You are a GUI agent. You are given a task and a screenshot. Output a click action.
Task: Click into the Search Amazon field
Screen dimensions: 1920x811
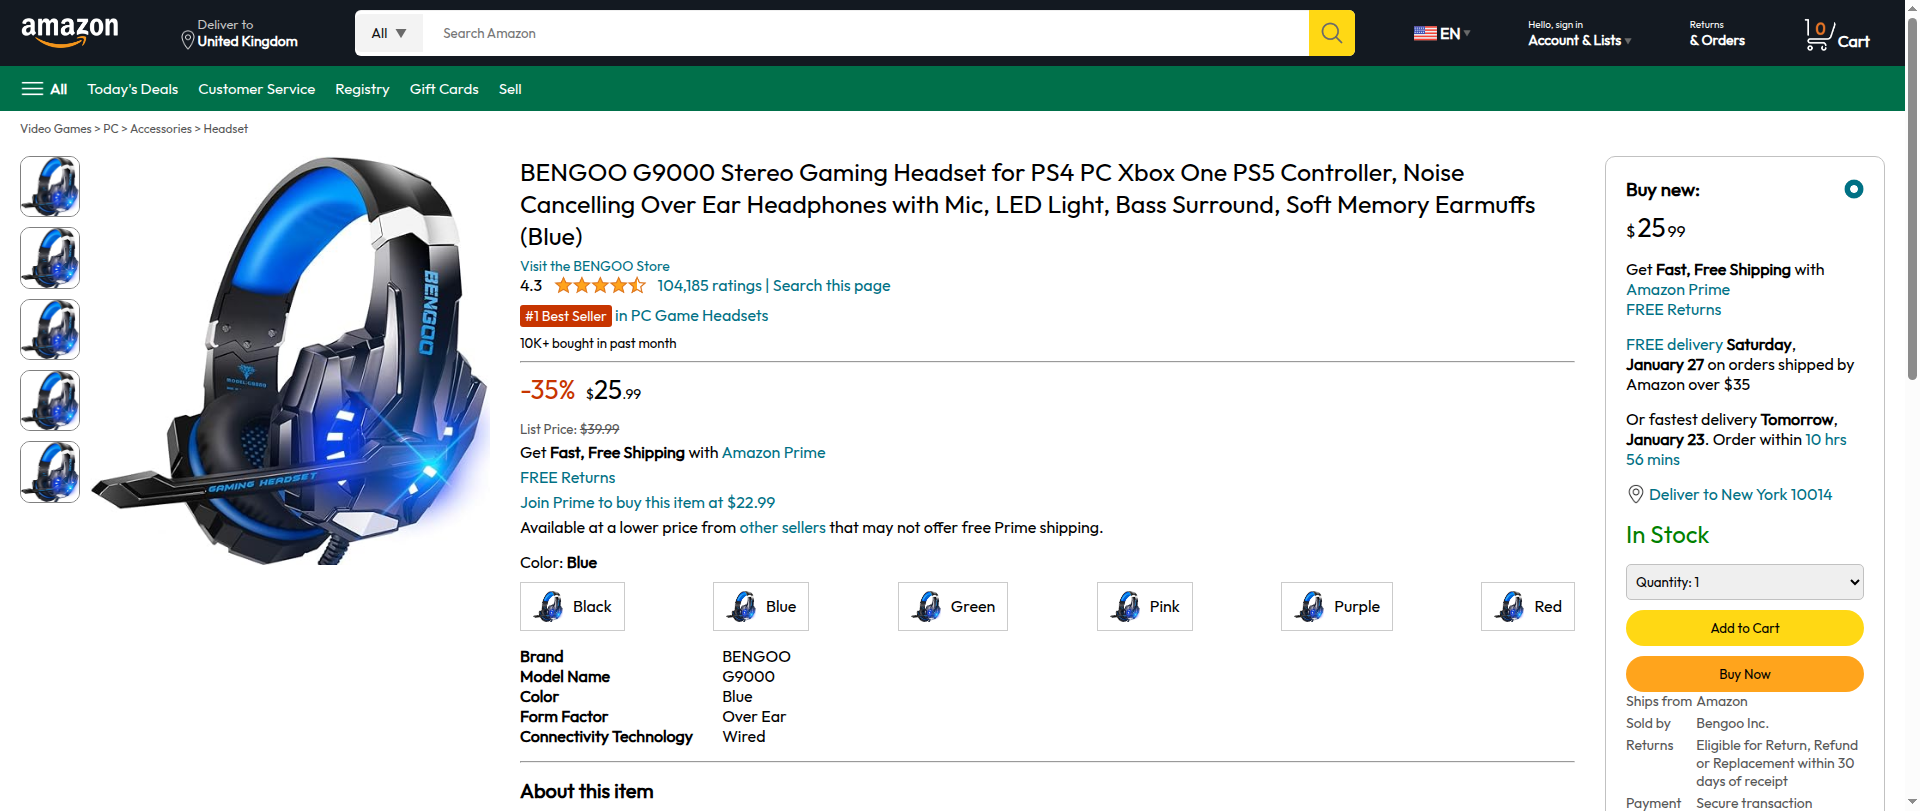pyautogui.click(x=865, y=33)
